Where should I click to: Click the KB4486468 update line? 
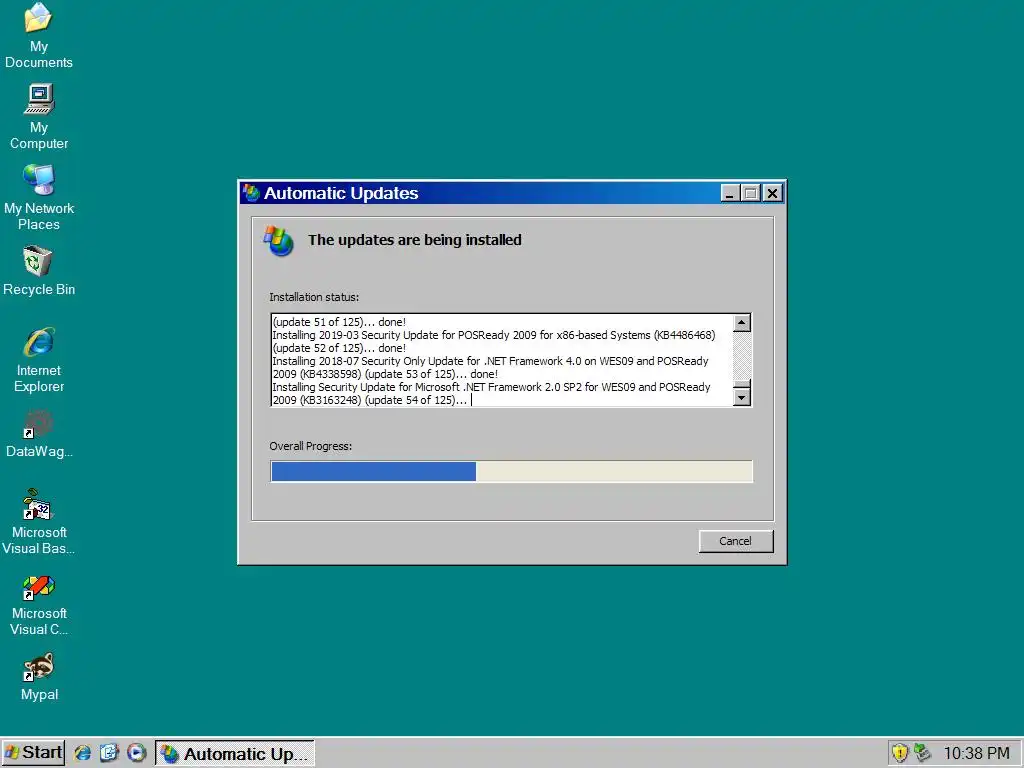click(x=494, y=335)
